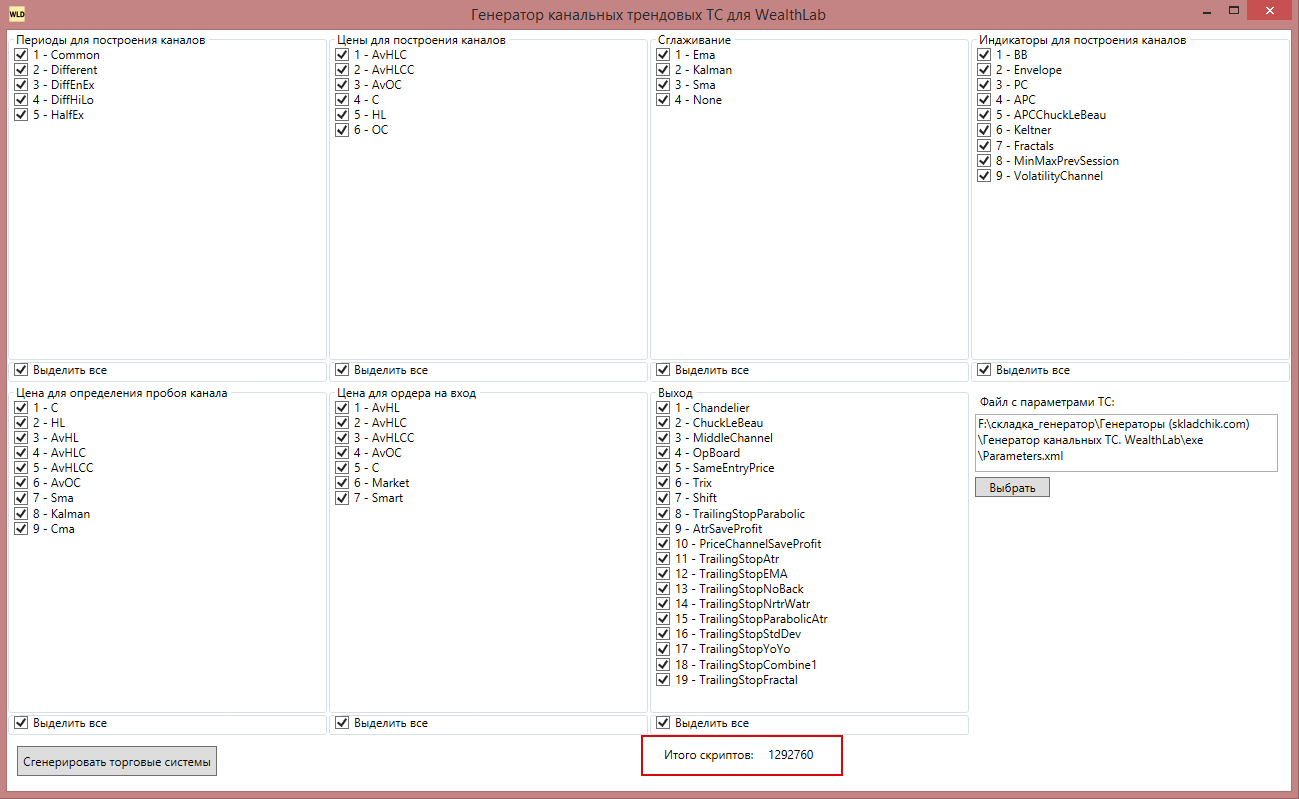Toggle the "6 - OC" price checkbox
1299x799 pixels.
coord(342,130)
